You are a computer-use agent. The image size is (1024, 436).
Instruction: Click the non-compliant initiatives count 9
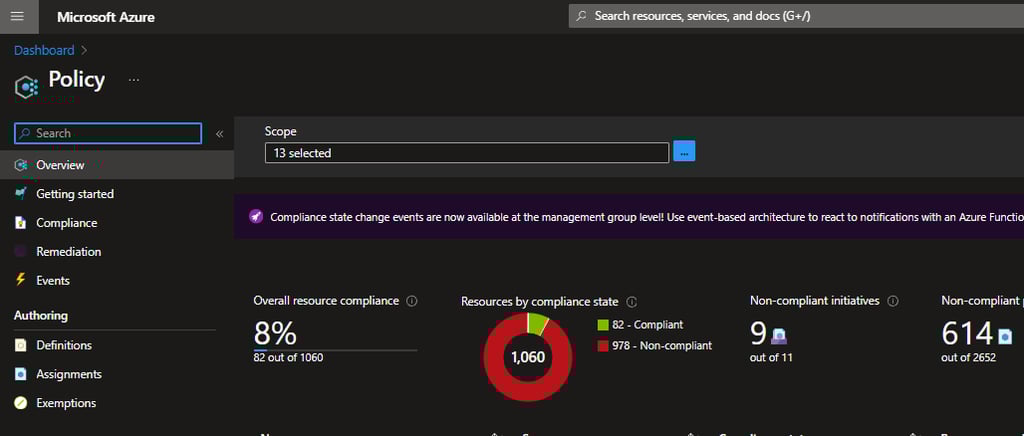(758, 333)
